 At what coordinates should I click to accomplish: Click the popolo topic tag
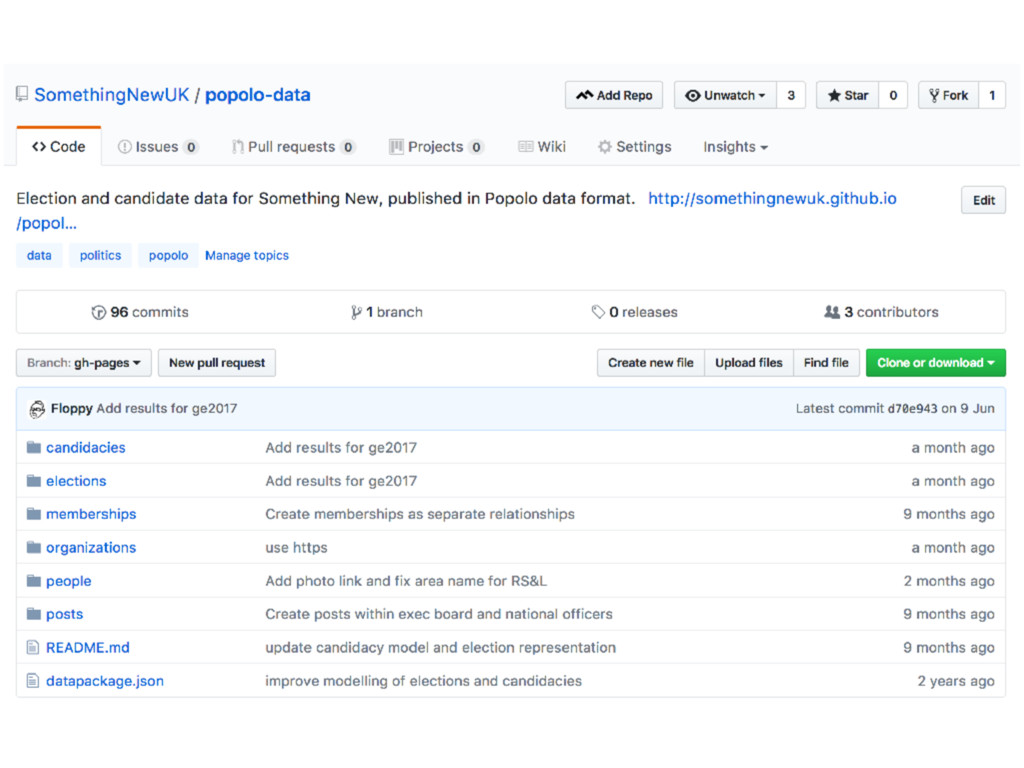[168, 255]
